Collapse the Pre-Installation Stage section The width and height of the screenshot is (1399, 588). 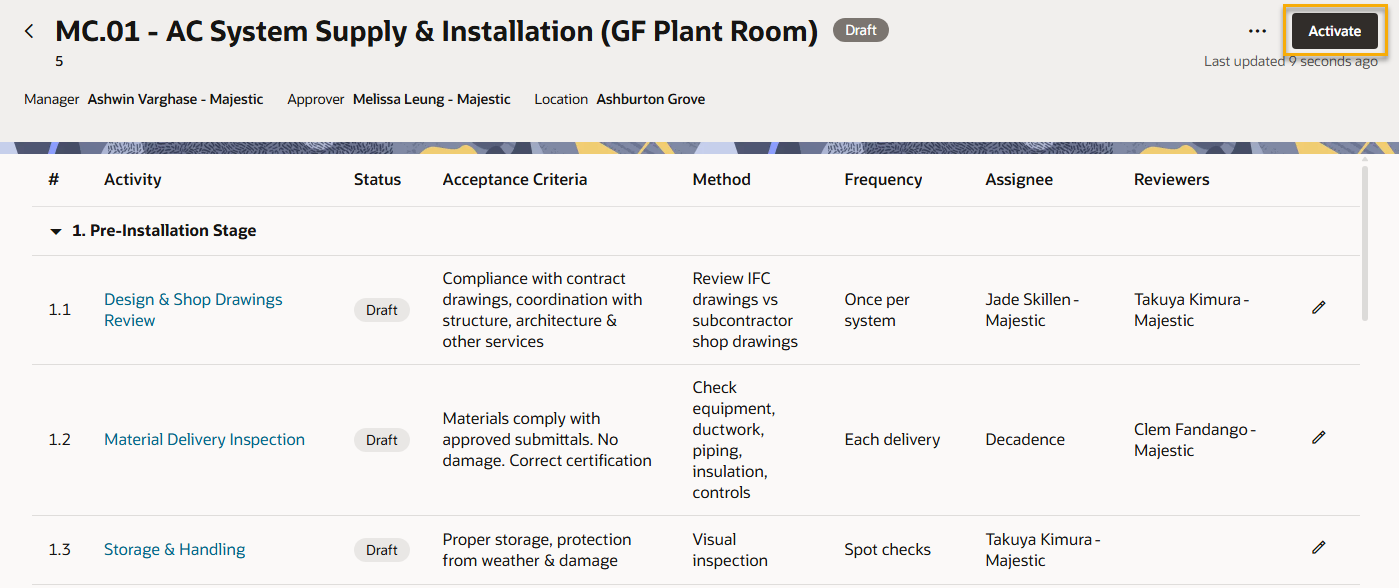coord(56,231)
